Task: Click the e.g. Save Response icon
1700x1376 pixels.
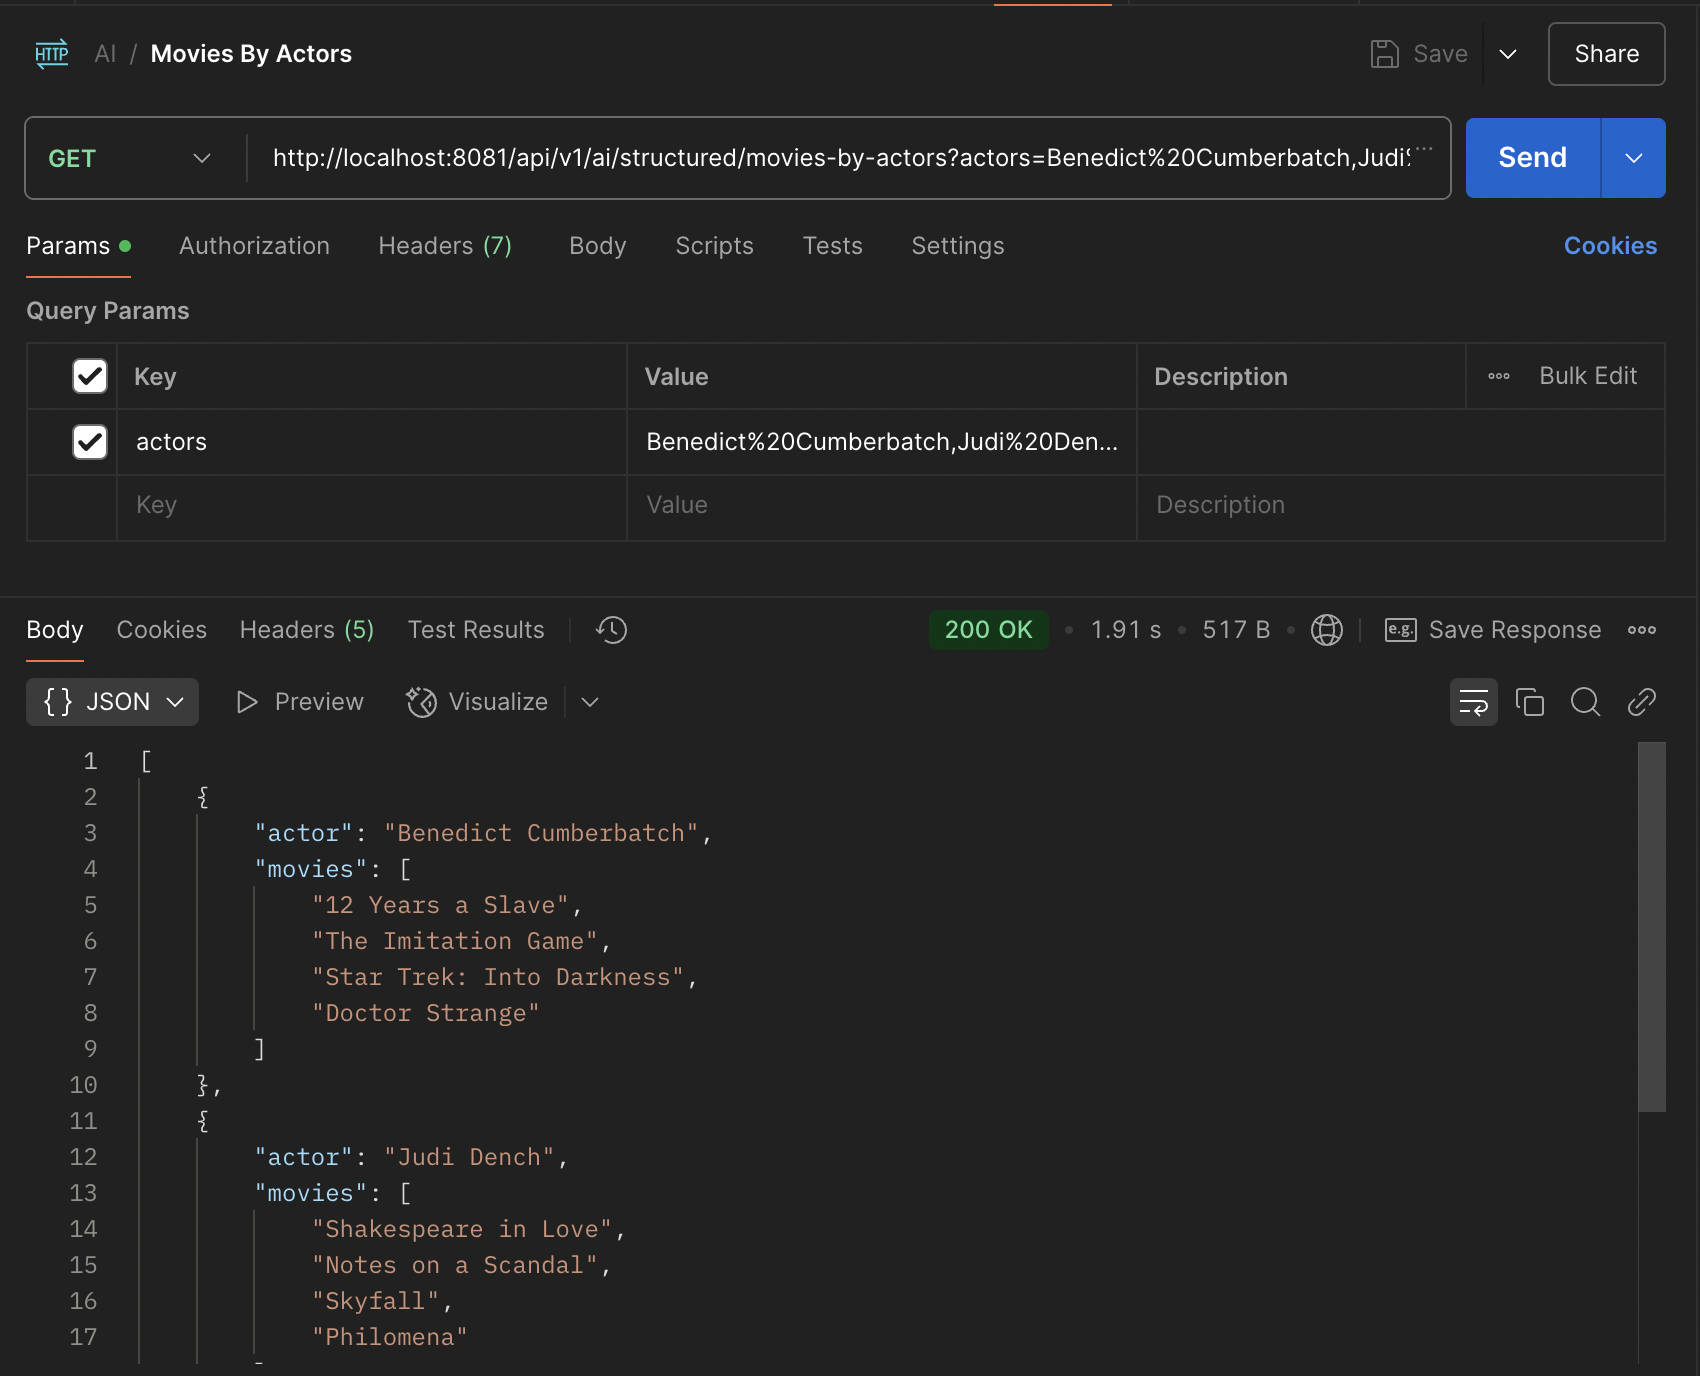Action: click(x=1400, y=630)
